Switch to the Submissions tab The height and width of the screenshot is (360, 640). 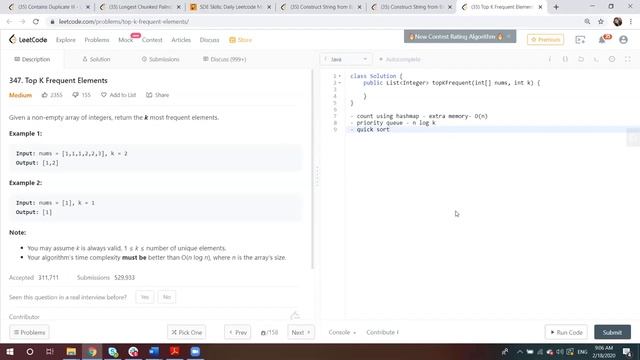click(160, 59)
